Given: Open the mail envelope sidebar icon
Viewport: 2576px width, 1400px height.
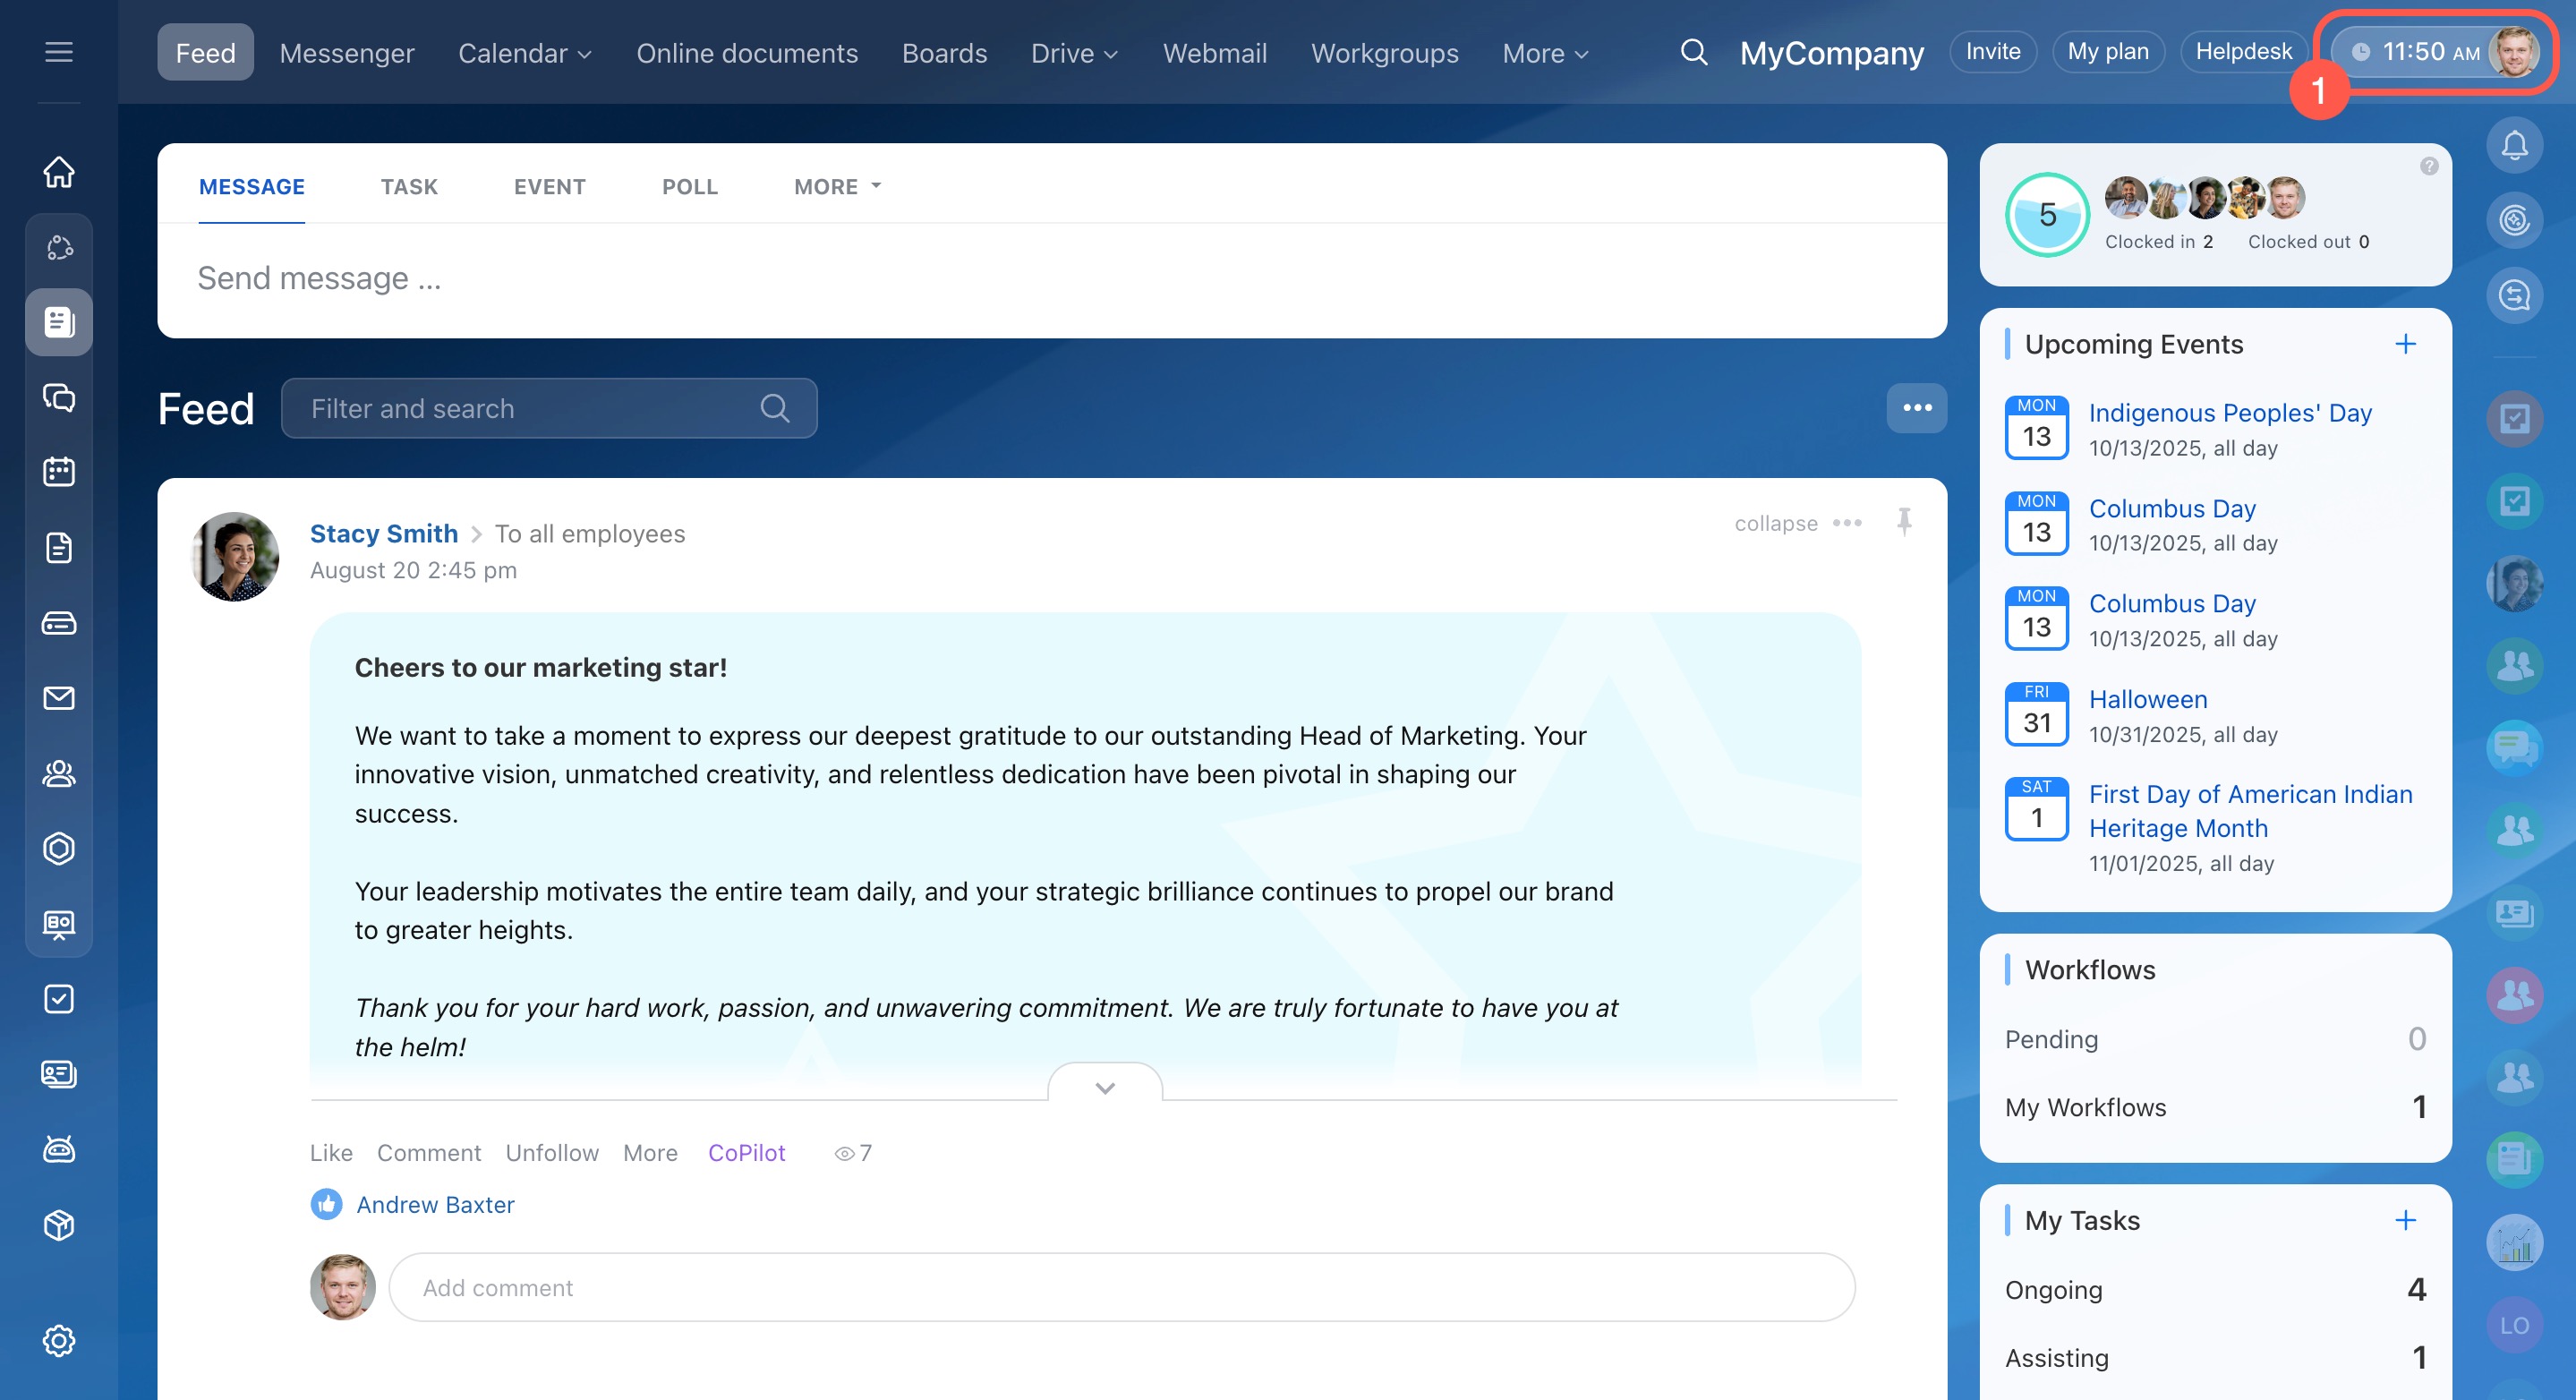Looking at the screenshot, I should click(59, 698).
